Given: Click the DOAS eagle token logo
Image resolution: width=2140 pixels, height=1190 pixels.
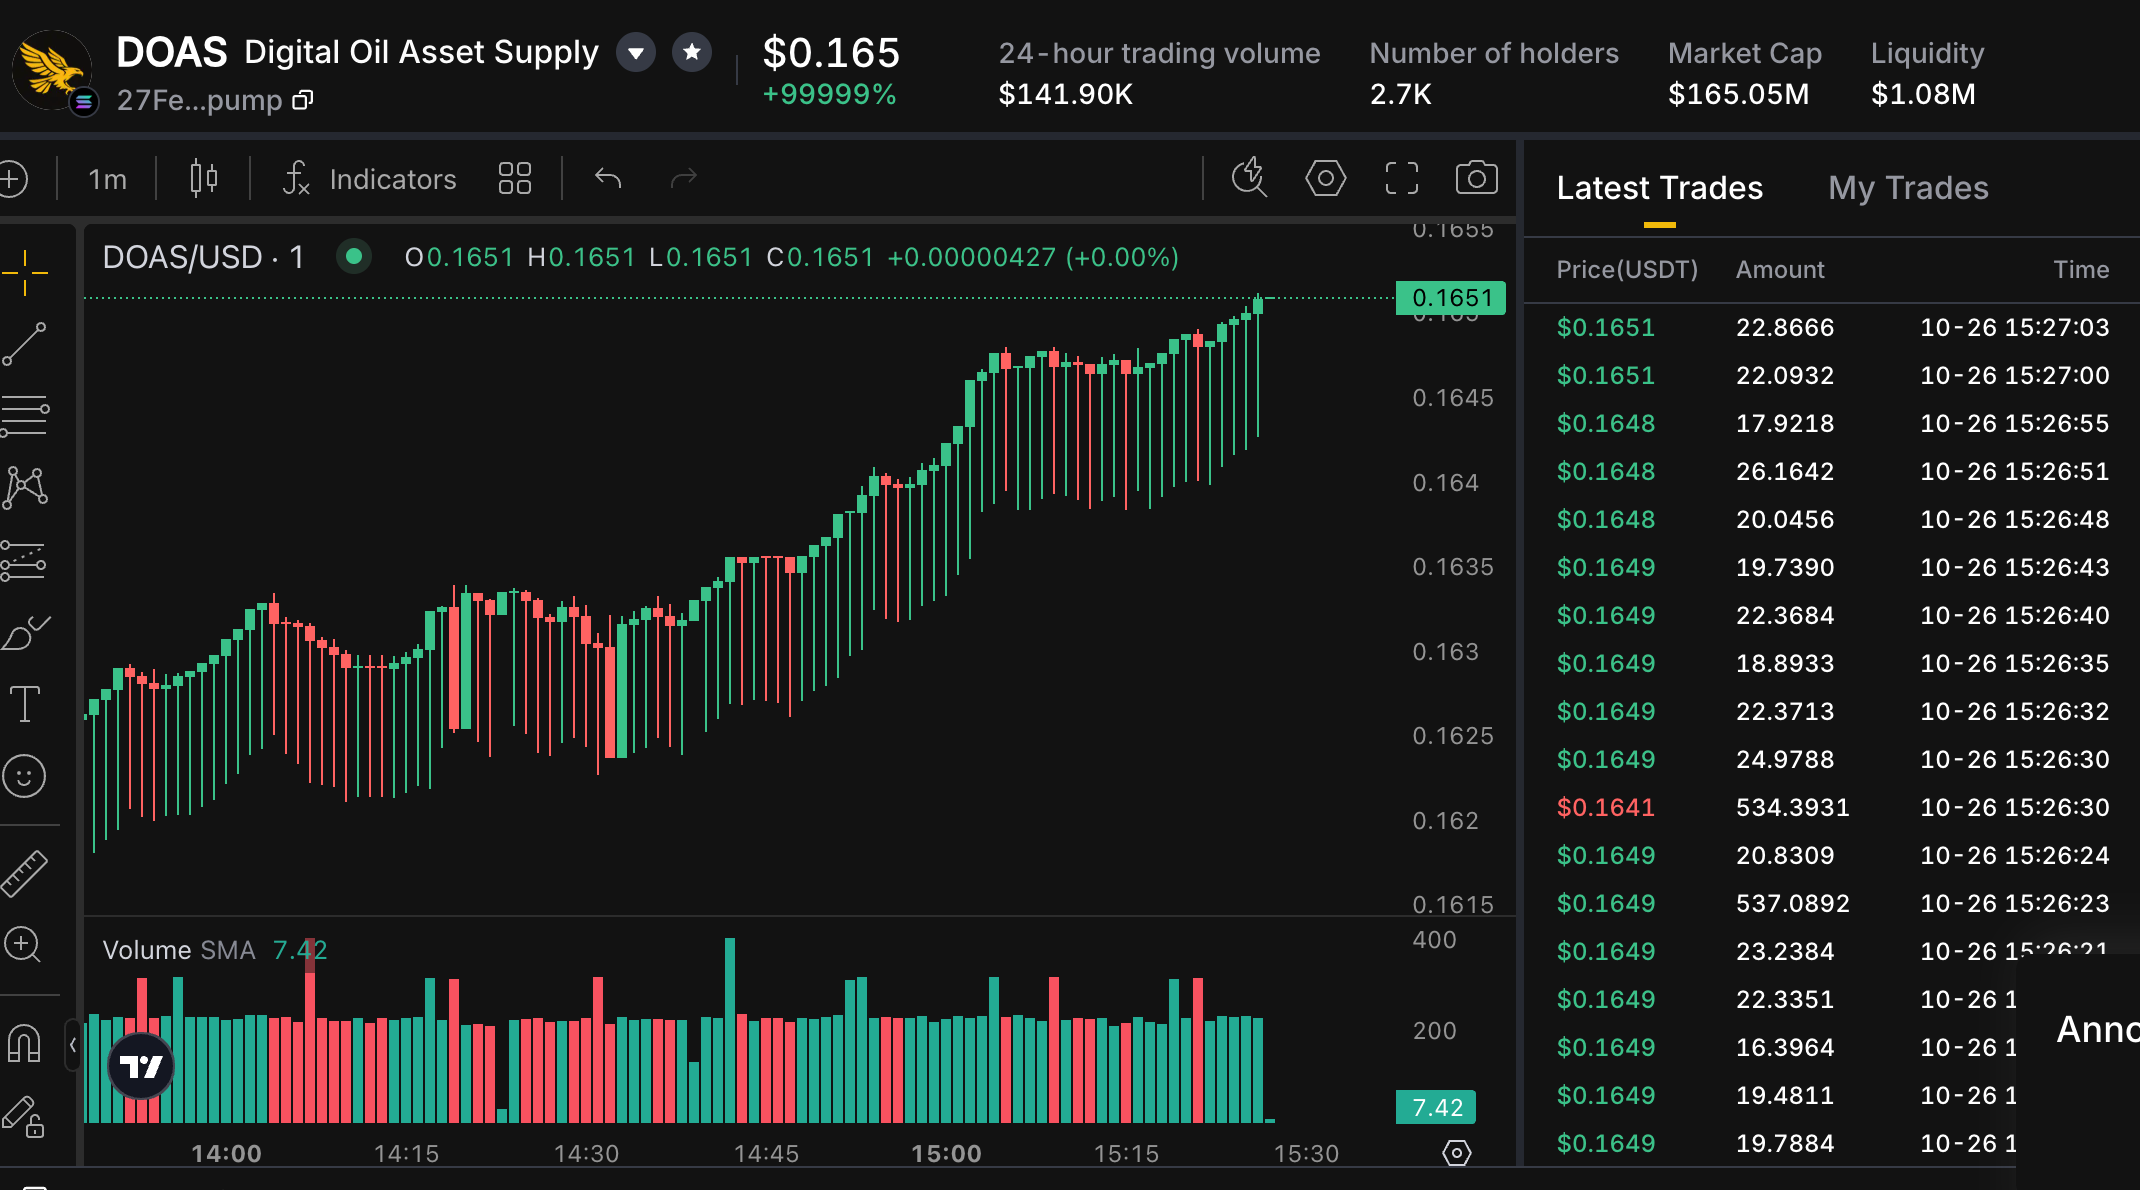Looking at the screenshot, I should point(52,68).
